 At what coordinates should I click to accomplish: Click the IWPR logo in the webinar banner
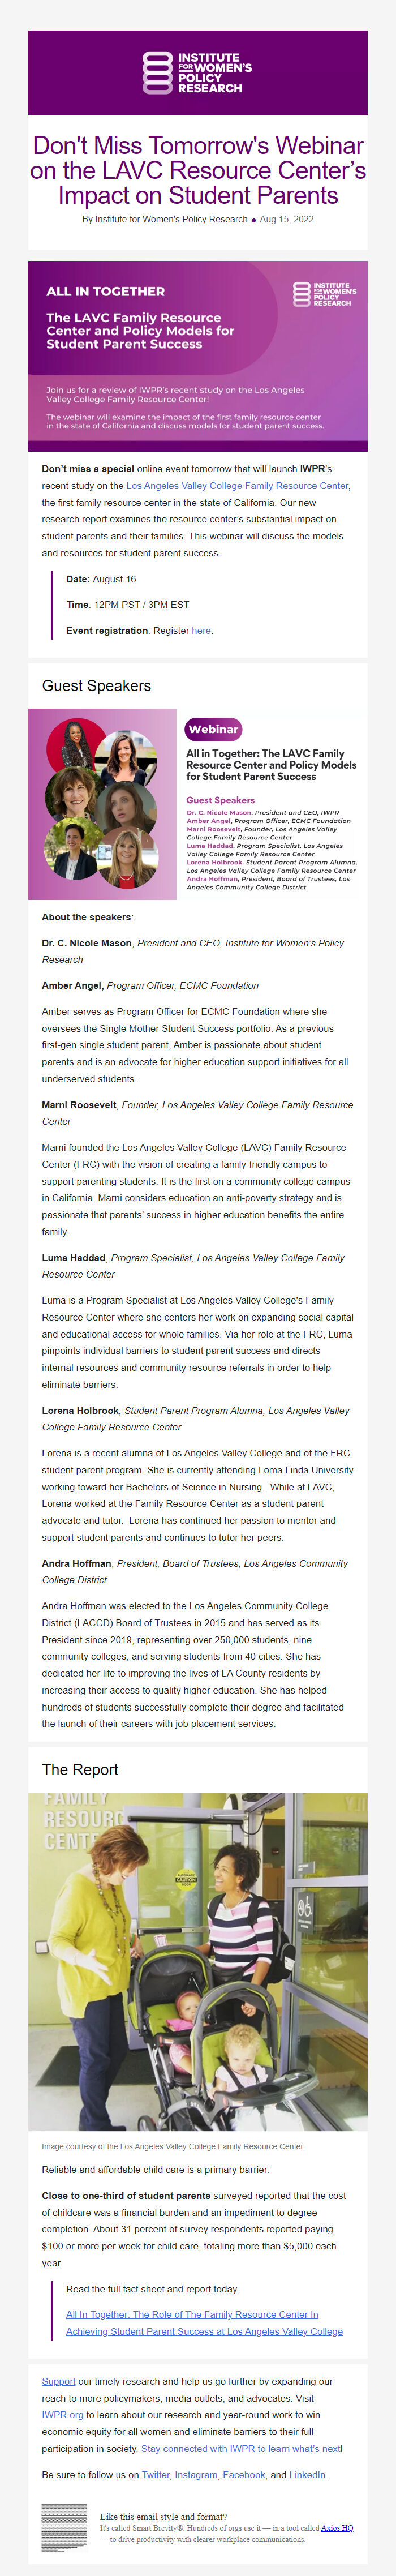coord(324,294)
